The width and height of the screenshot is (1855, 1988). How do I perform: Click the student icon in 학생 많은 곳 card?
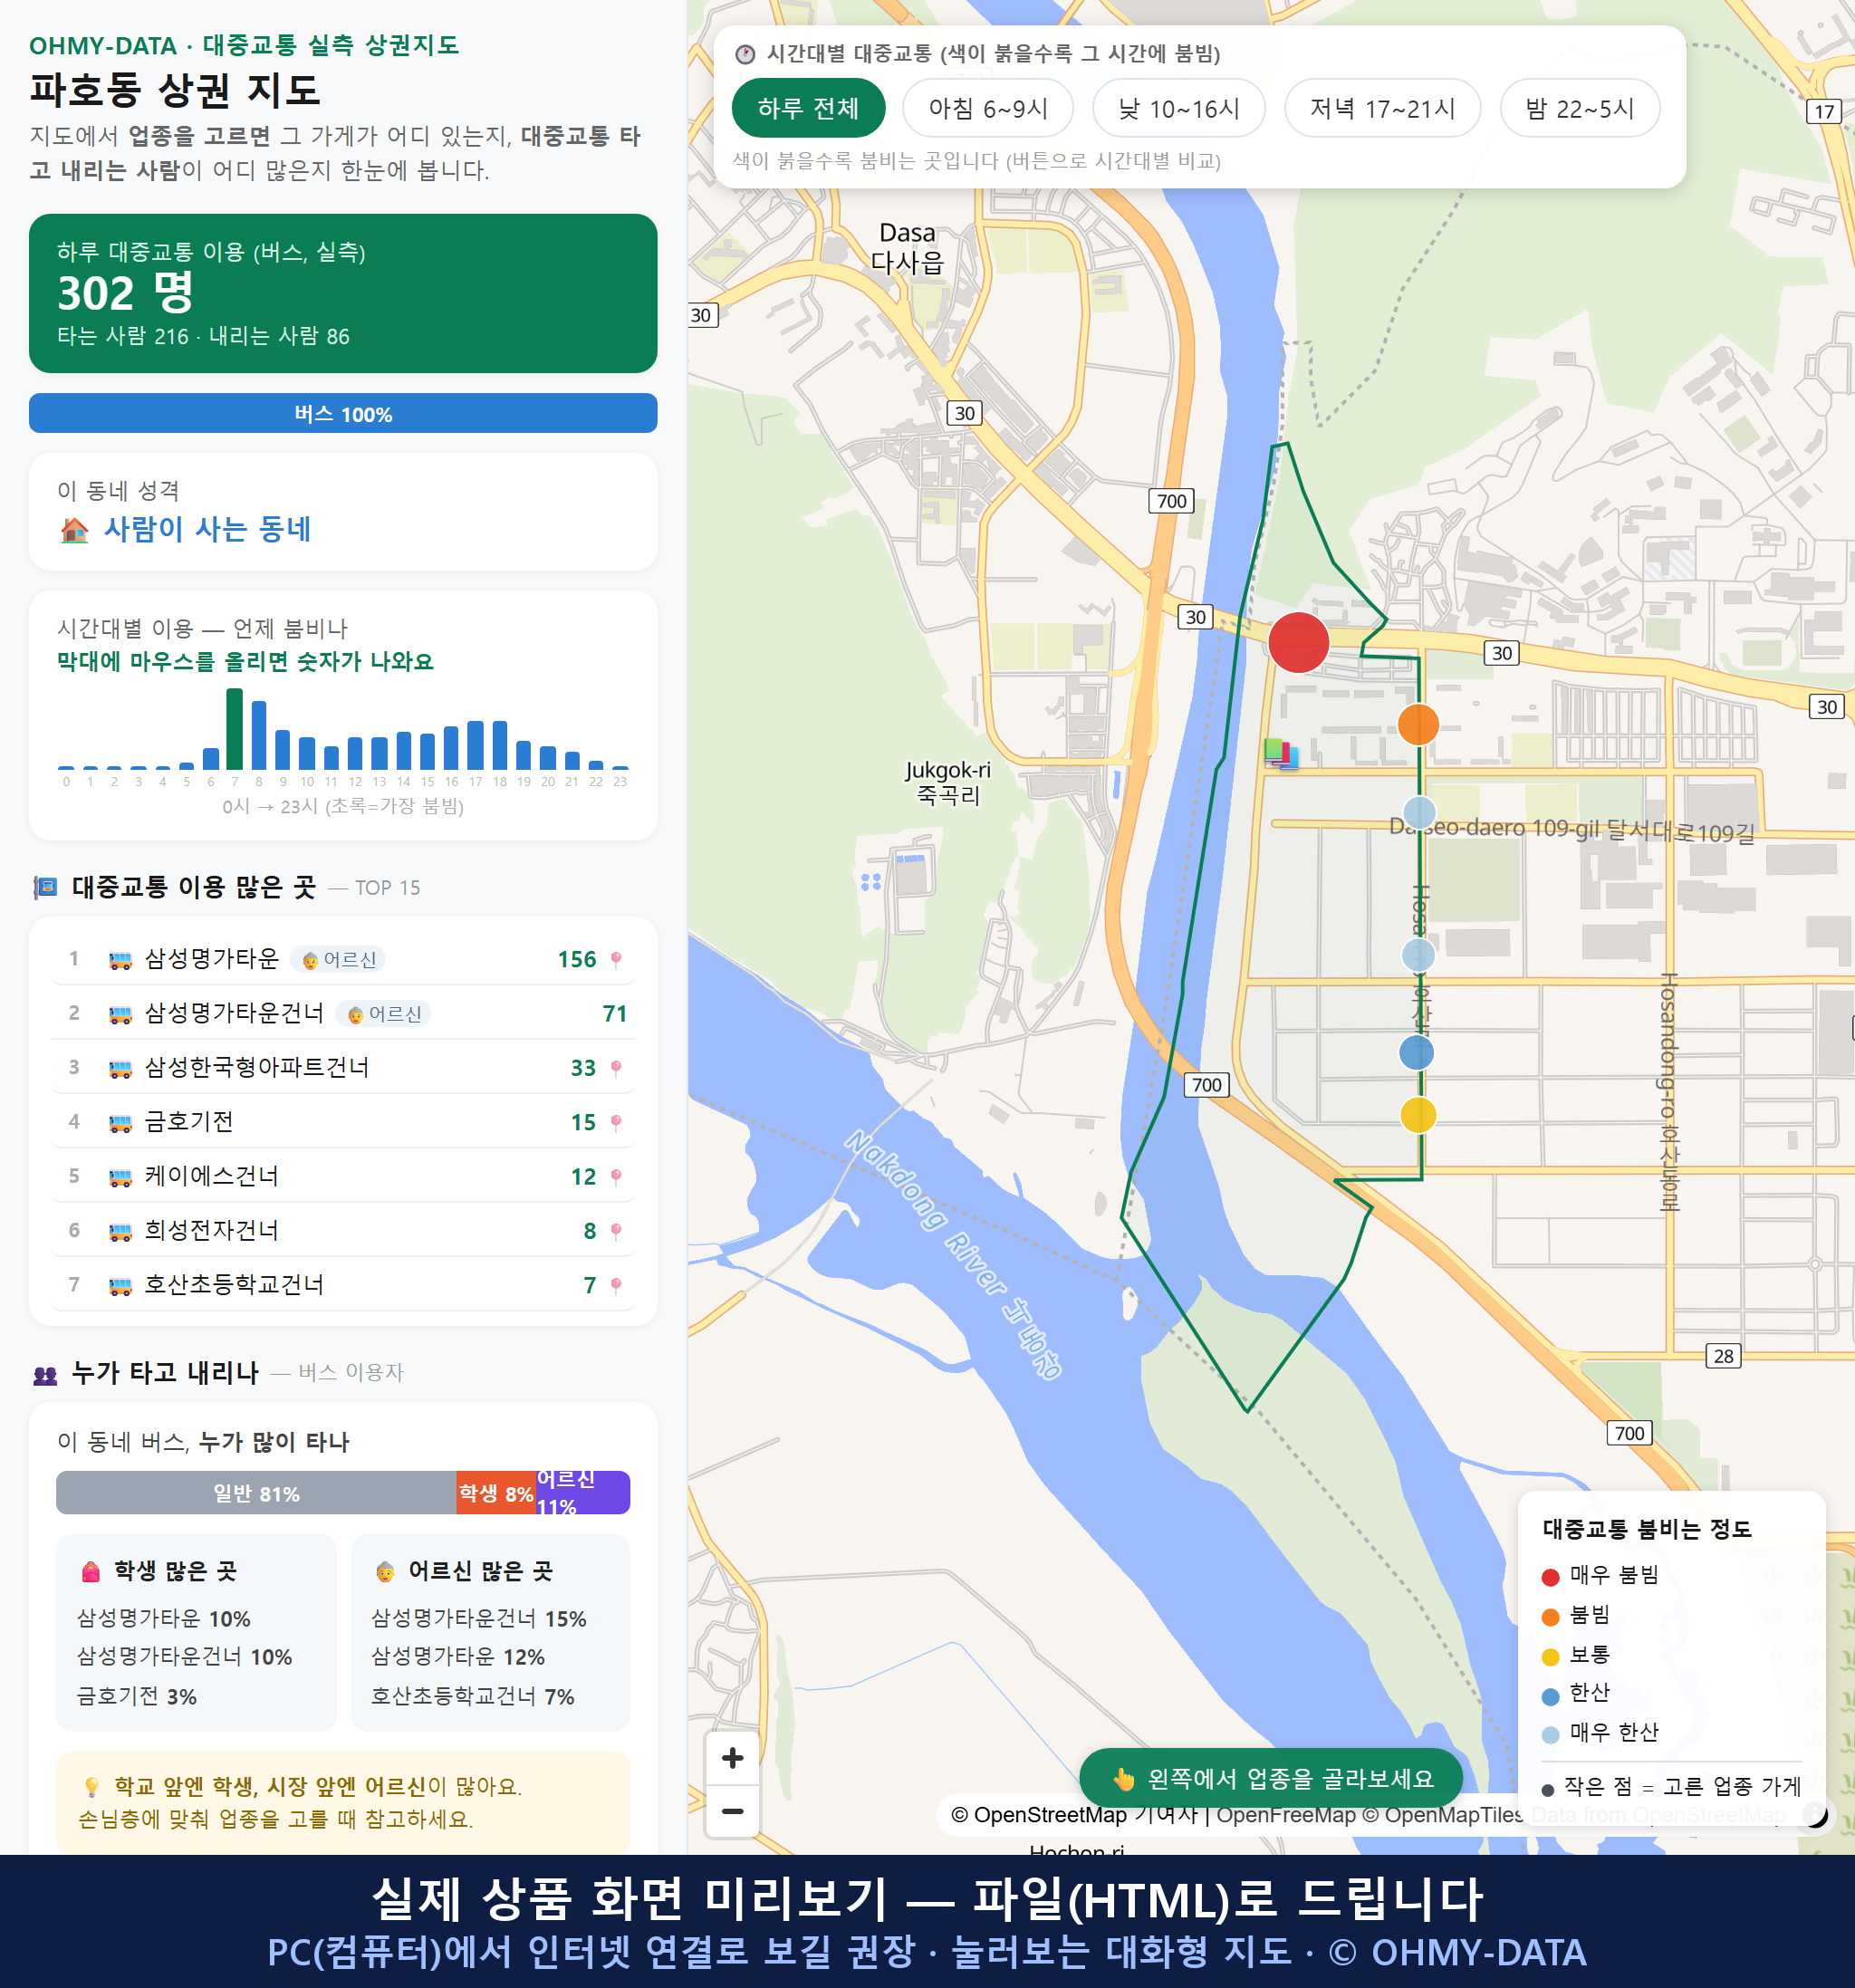click(91, 1572)
